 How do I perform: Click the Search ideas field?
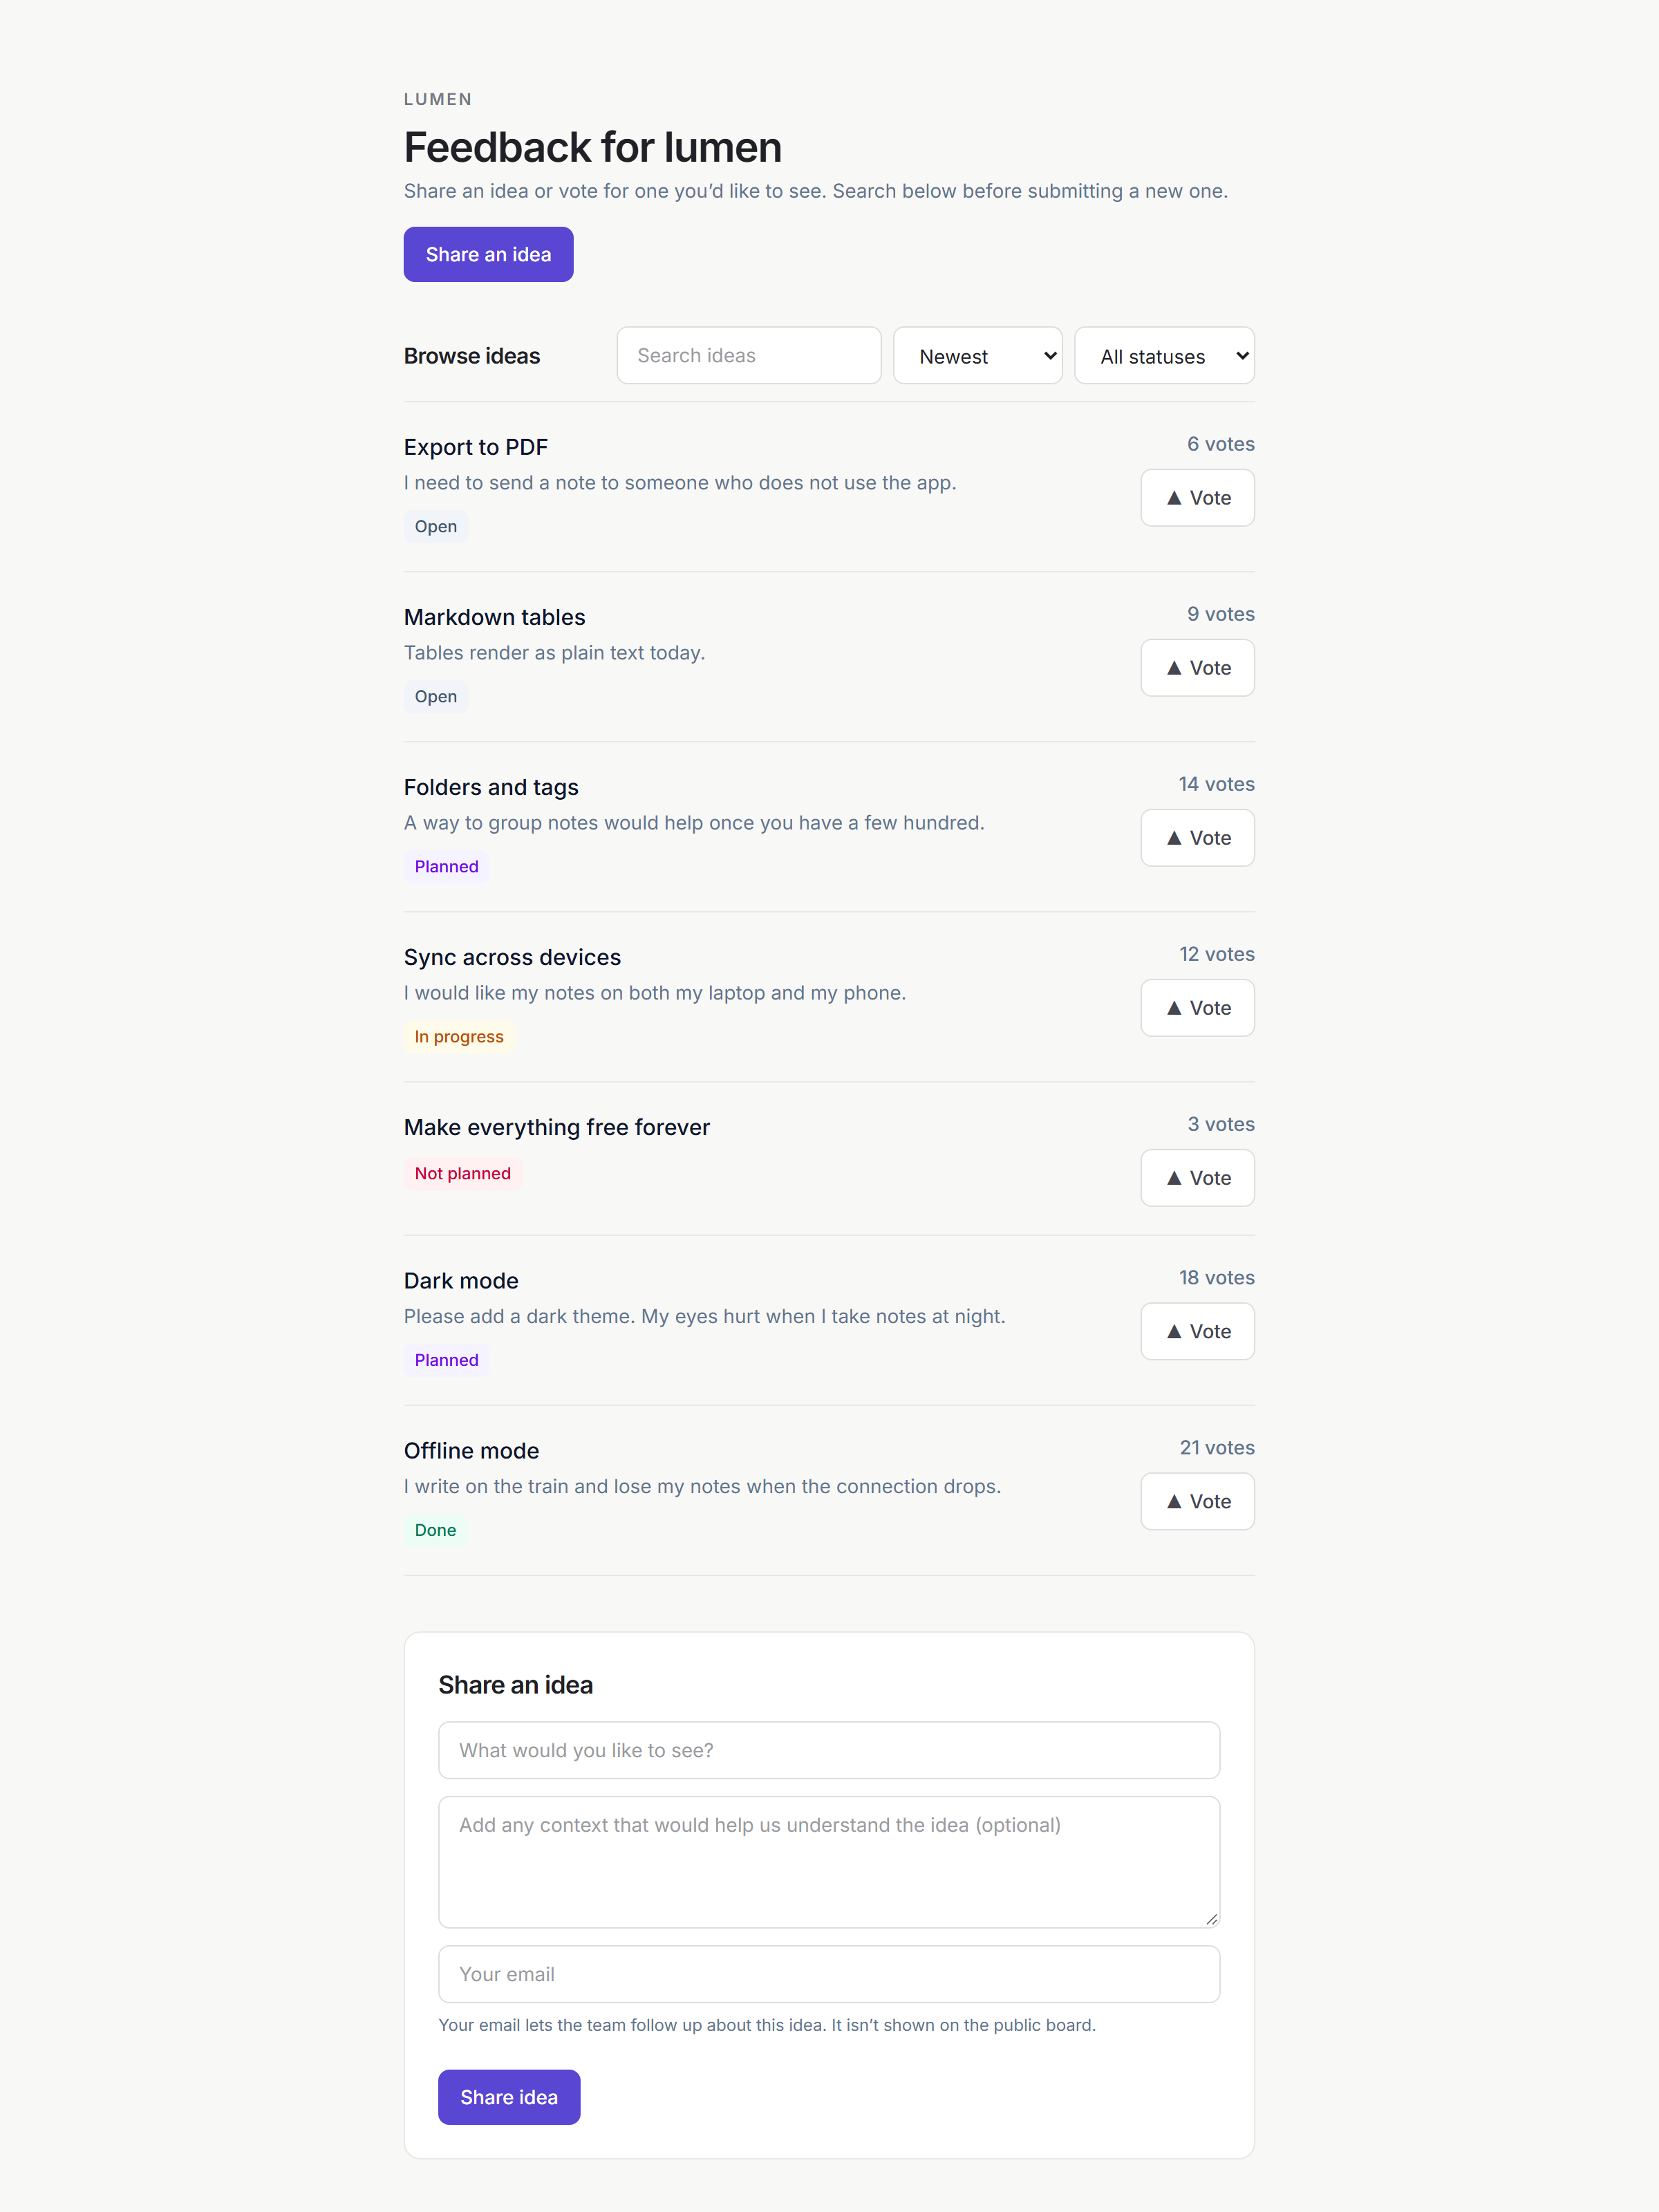tap(749, 356)
